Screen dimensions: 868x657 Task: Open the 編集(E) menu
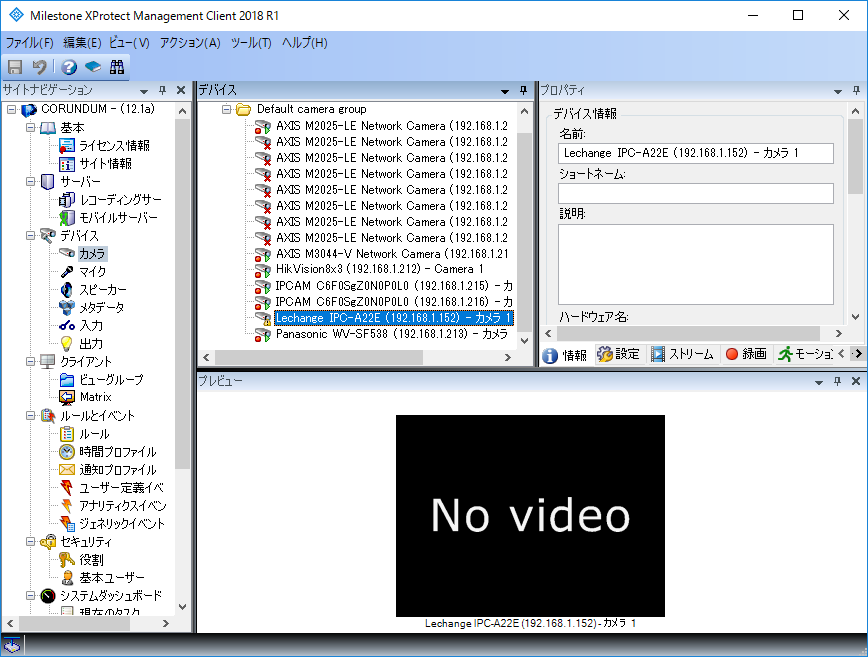[x=82, y=43]
